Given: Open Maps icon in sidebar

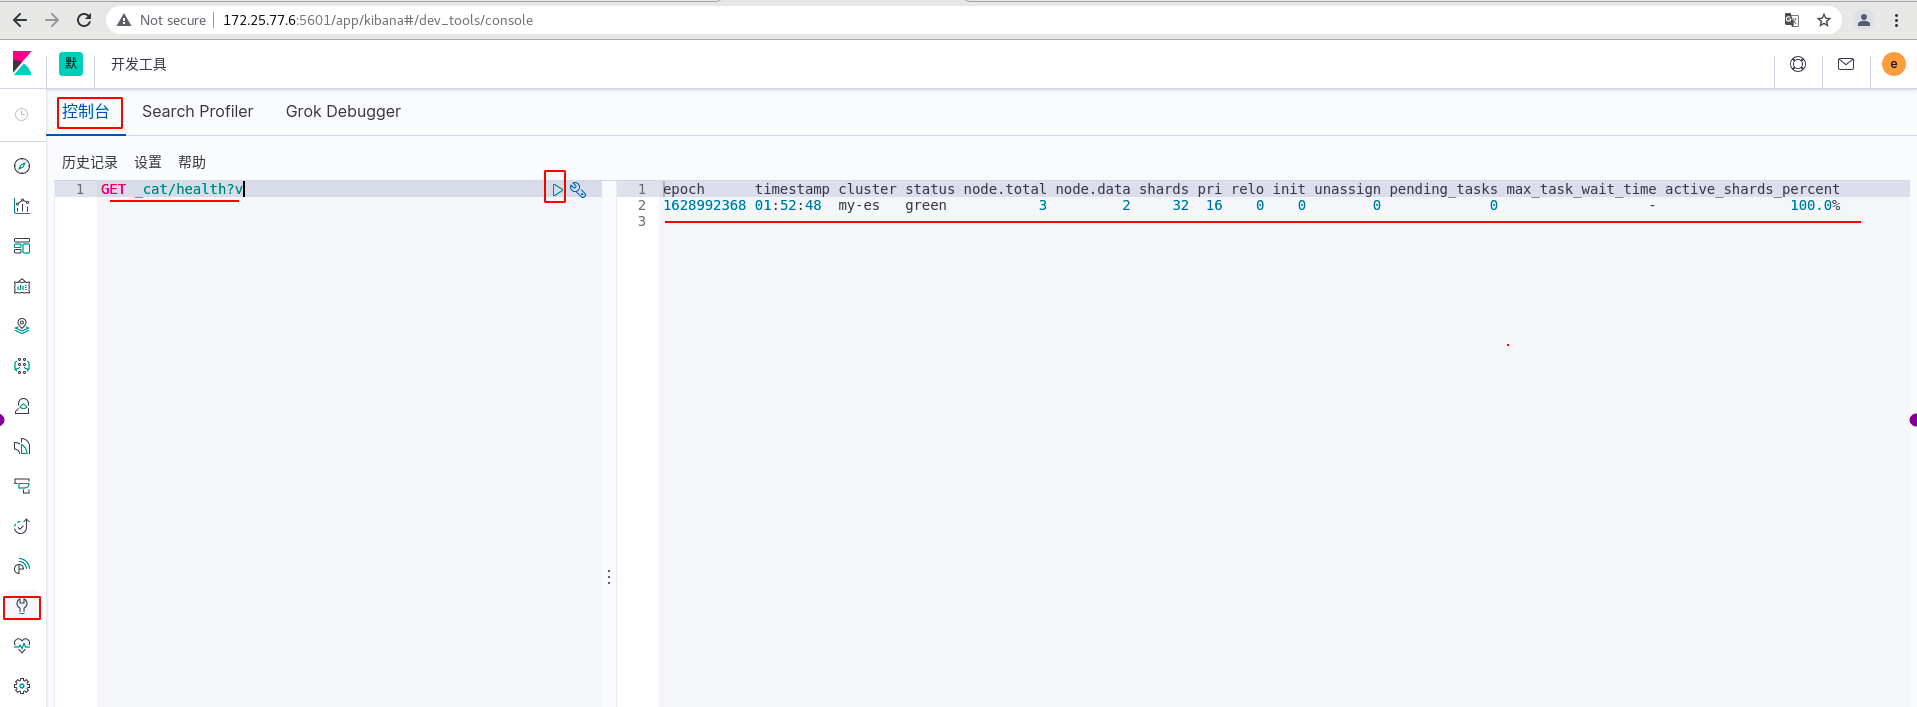Looking at the screenshot, I should pyautogui.click(x=22, y=326).
